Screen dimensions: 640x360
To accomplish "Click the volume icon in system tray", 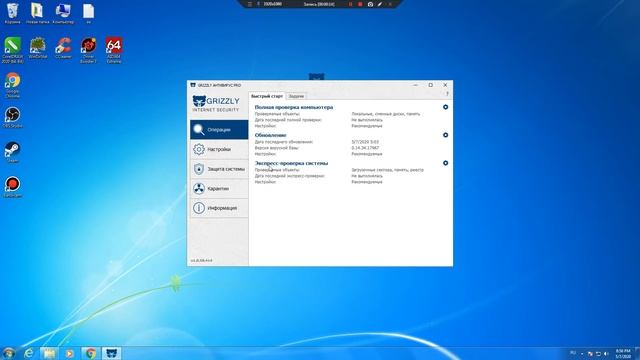I will coord(606,353).
